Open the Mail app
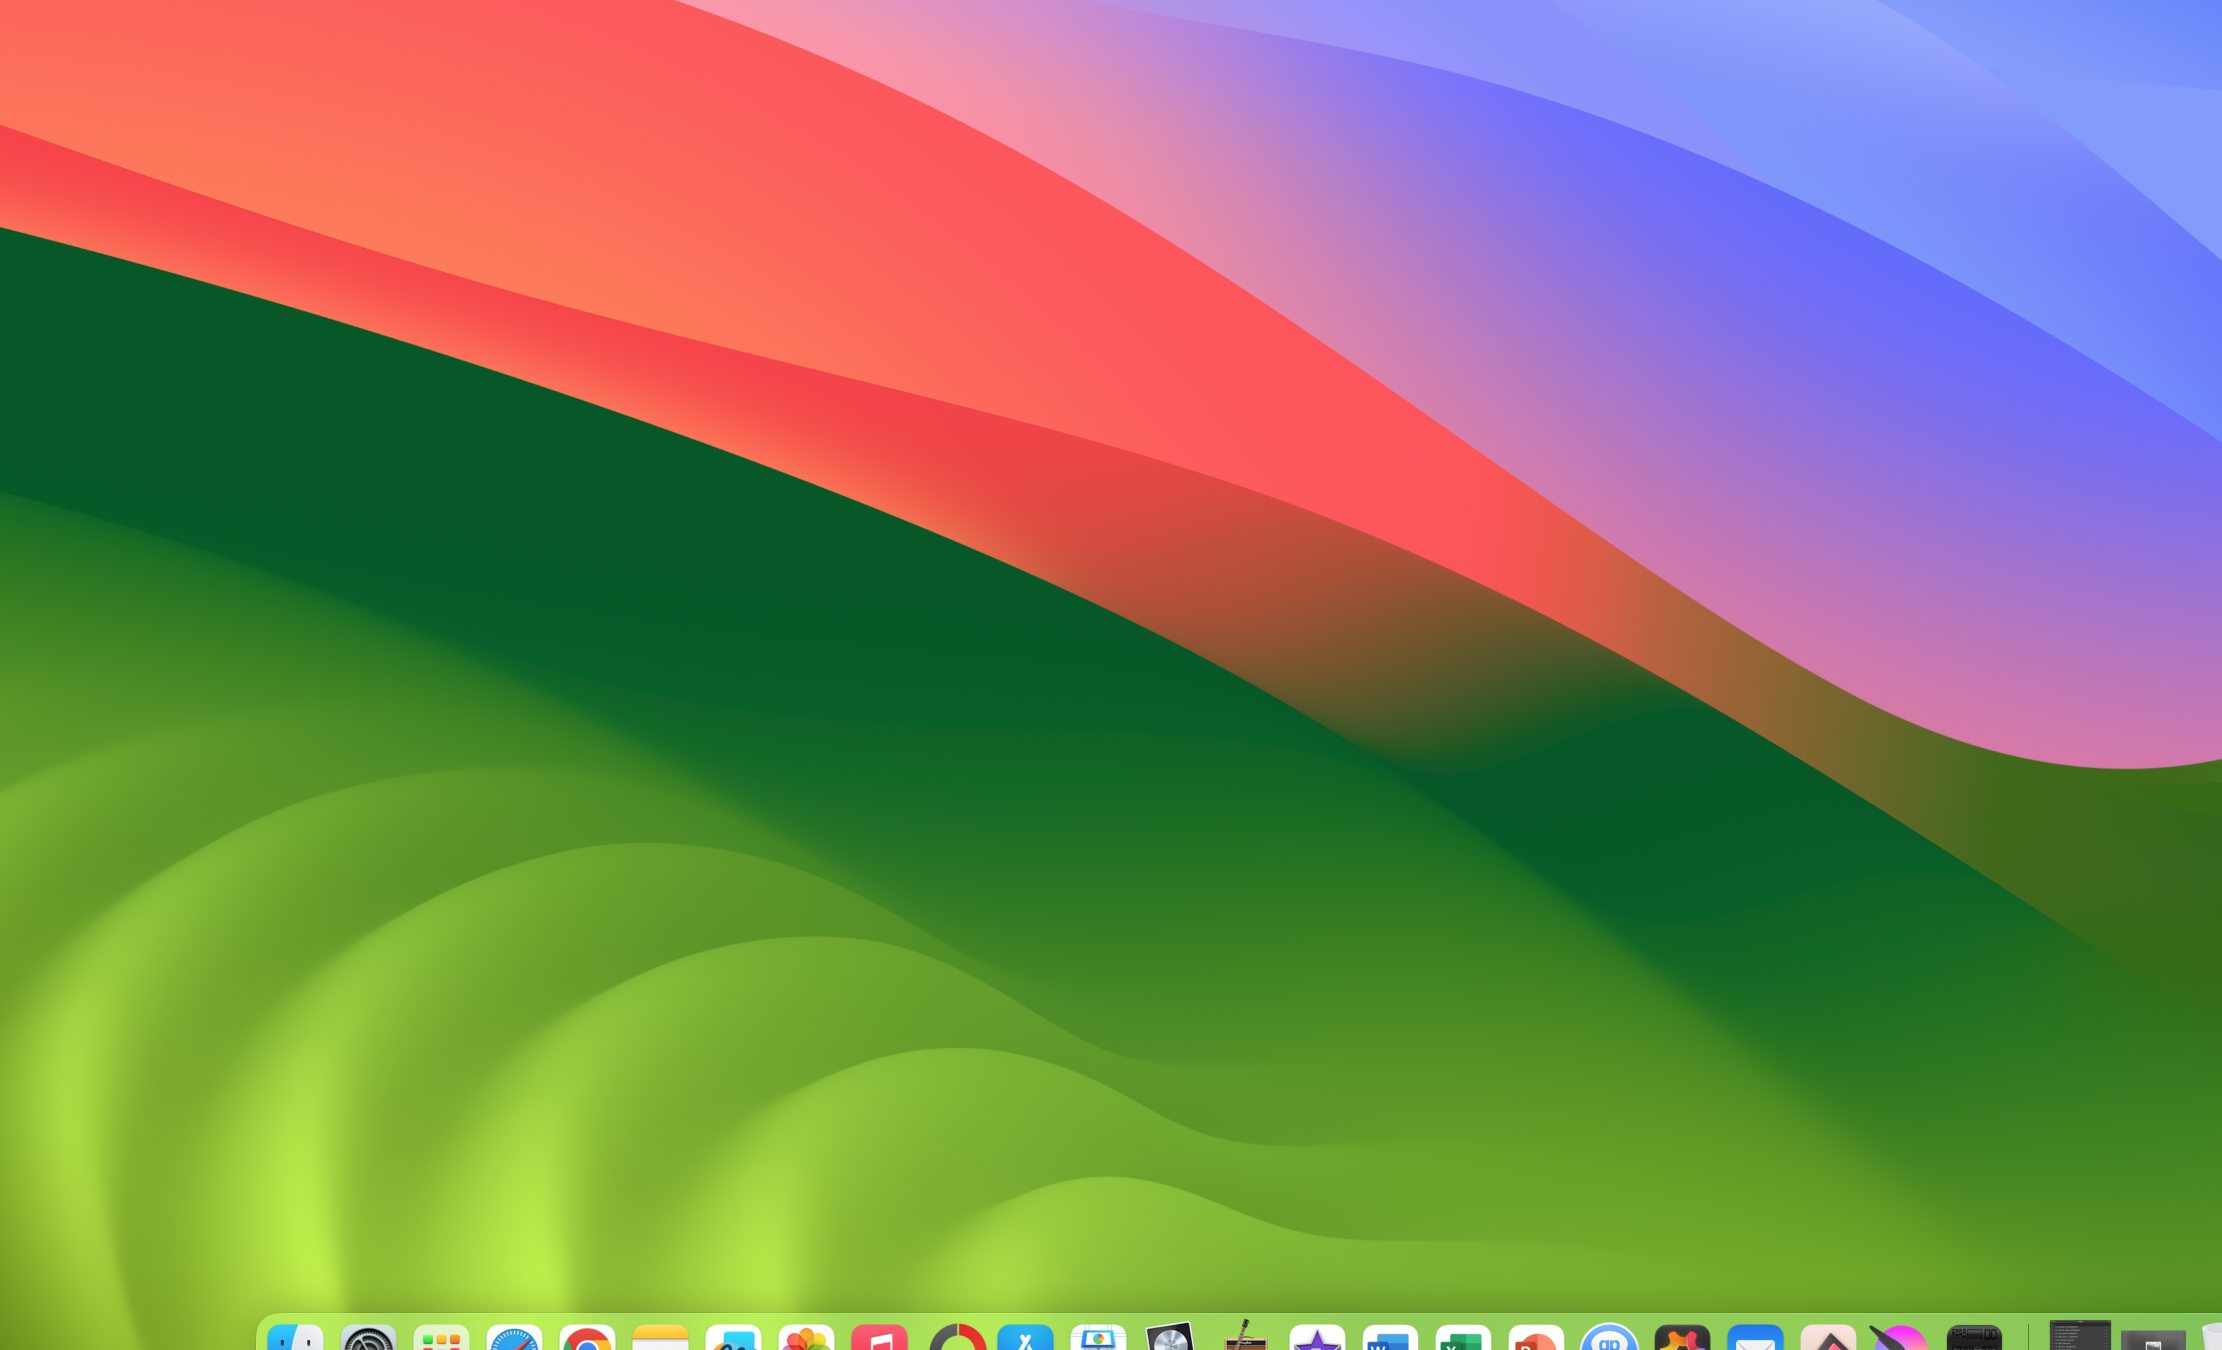Image resolution: width=2222 pixels, height=1350 pixels. point(1755,1338)
